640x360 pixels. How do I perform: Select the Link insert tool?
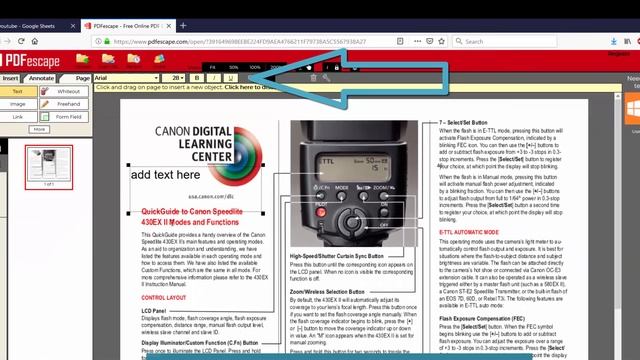point(18,117)
